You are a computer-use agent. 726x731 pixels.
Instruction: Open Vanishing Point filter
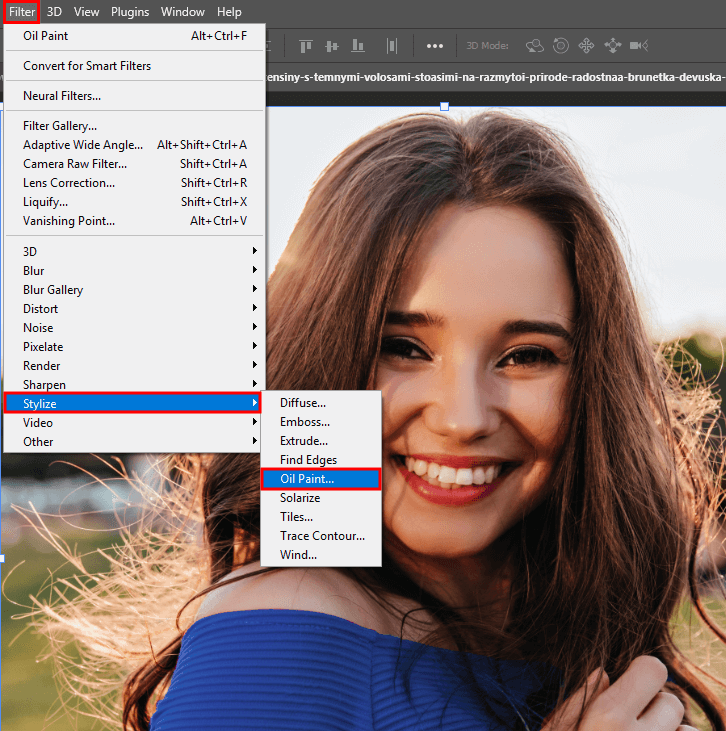[x=135, y=221]
